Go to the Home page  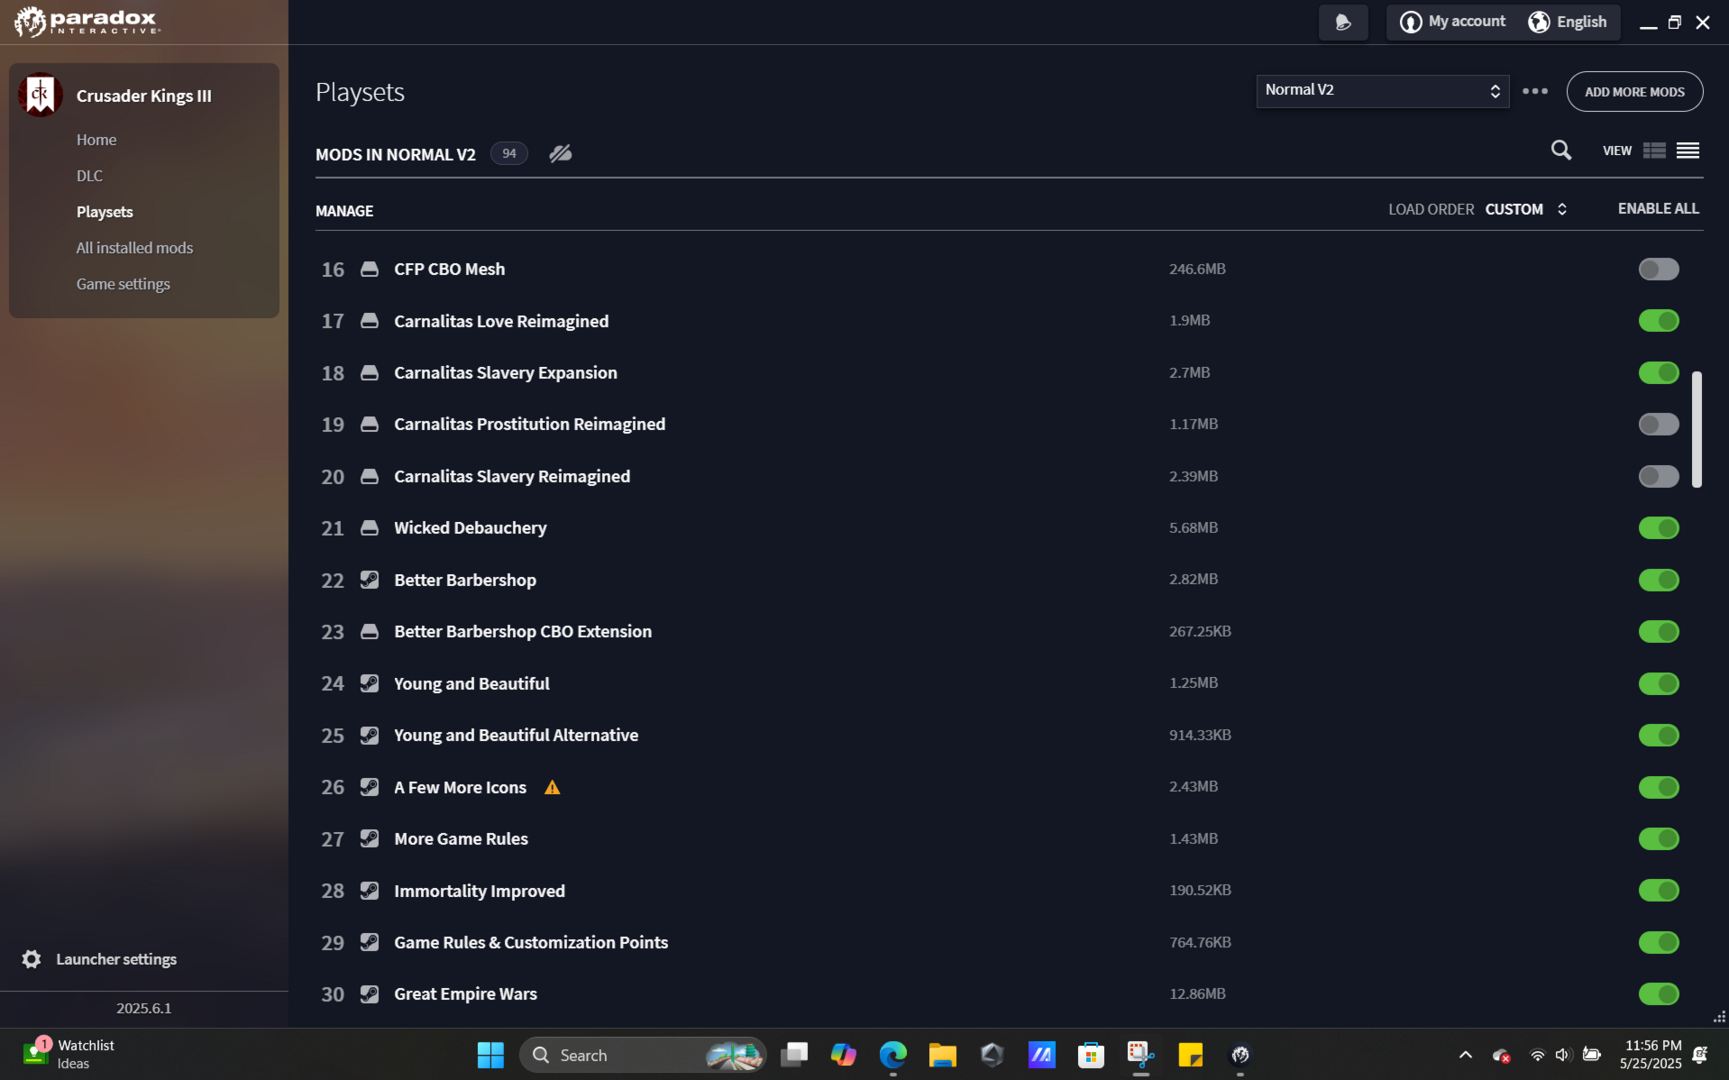[x=96, y=140]
